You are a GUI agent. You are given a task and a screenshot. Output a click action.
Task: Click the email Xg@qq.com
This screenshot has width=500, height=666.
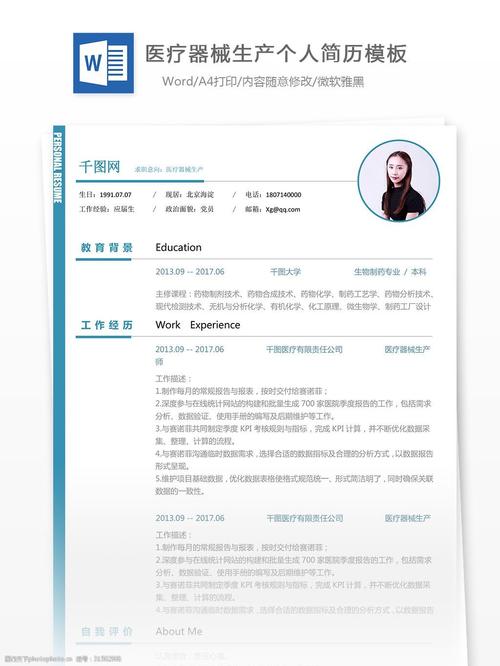[x=283, y=209]
